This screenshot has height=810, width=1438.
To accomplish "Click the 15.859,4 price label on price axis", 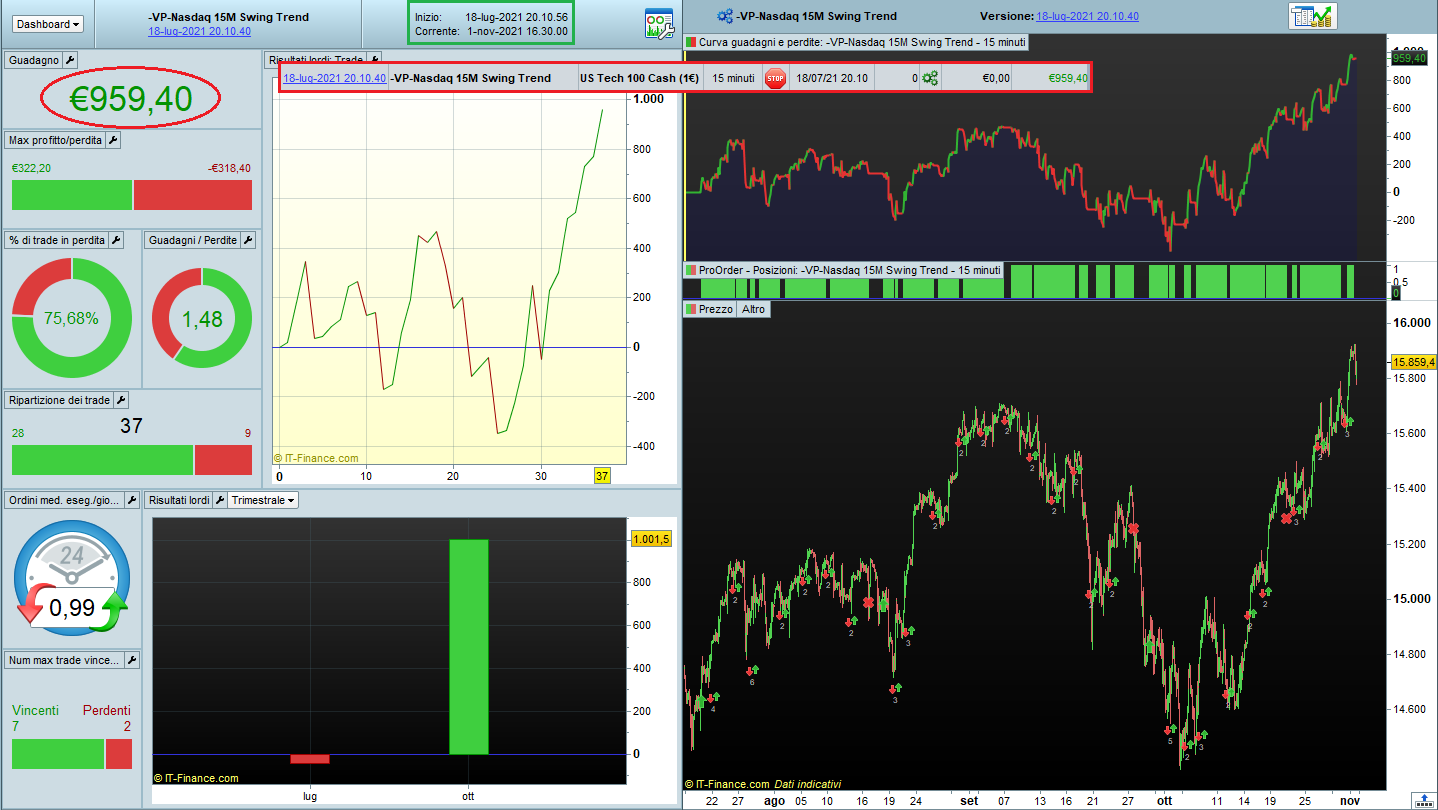I will pos(1413,362).
